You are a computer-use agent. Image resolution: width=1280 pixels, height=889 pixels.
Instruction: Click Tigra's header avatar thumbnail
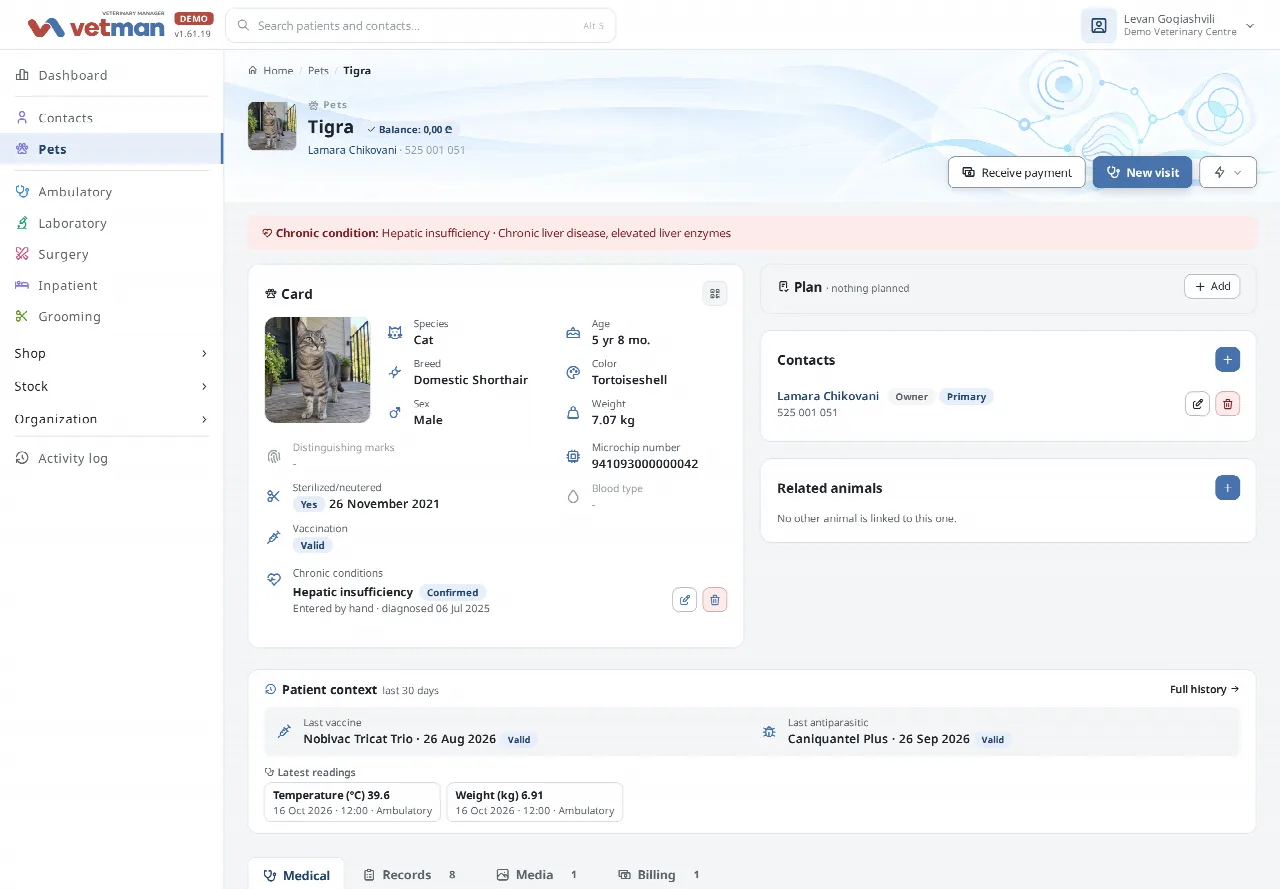pos(272,126)
